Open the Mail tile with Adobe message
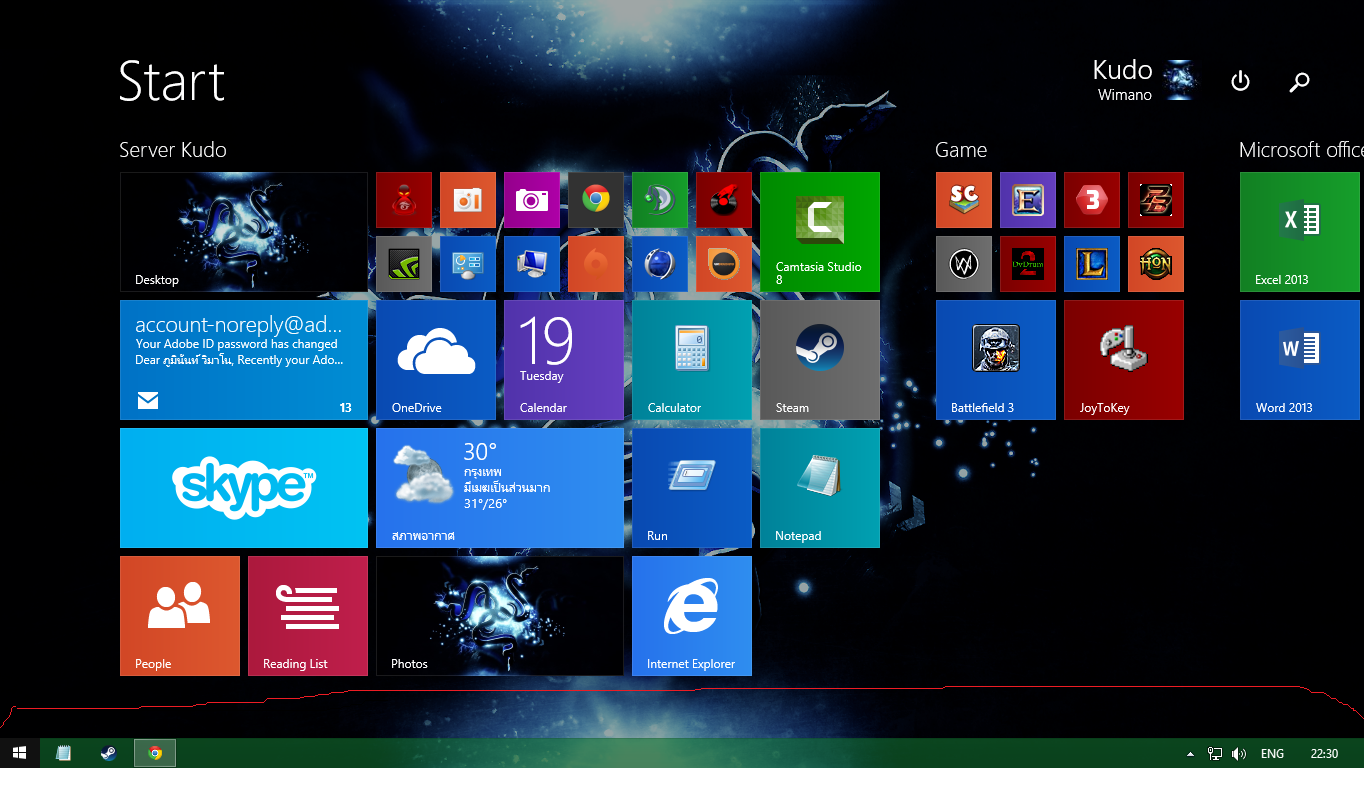 (x=244, y=360)
